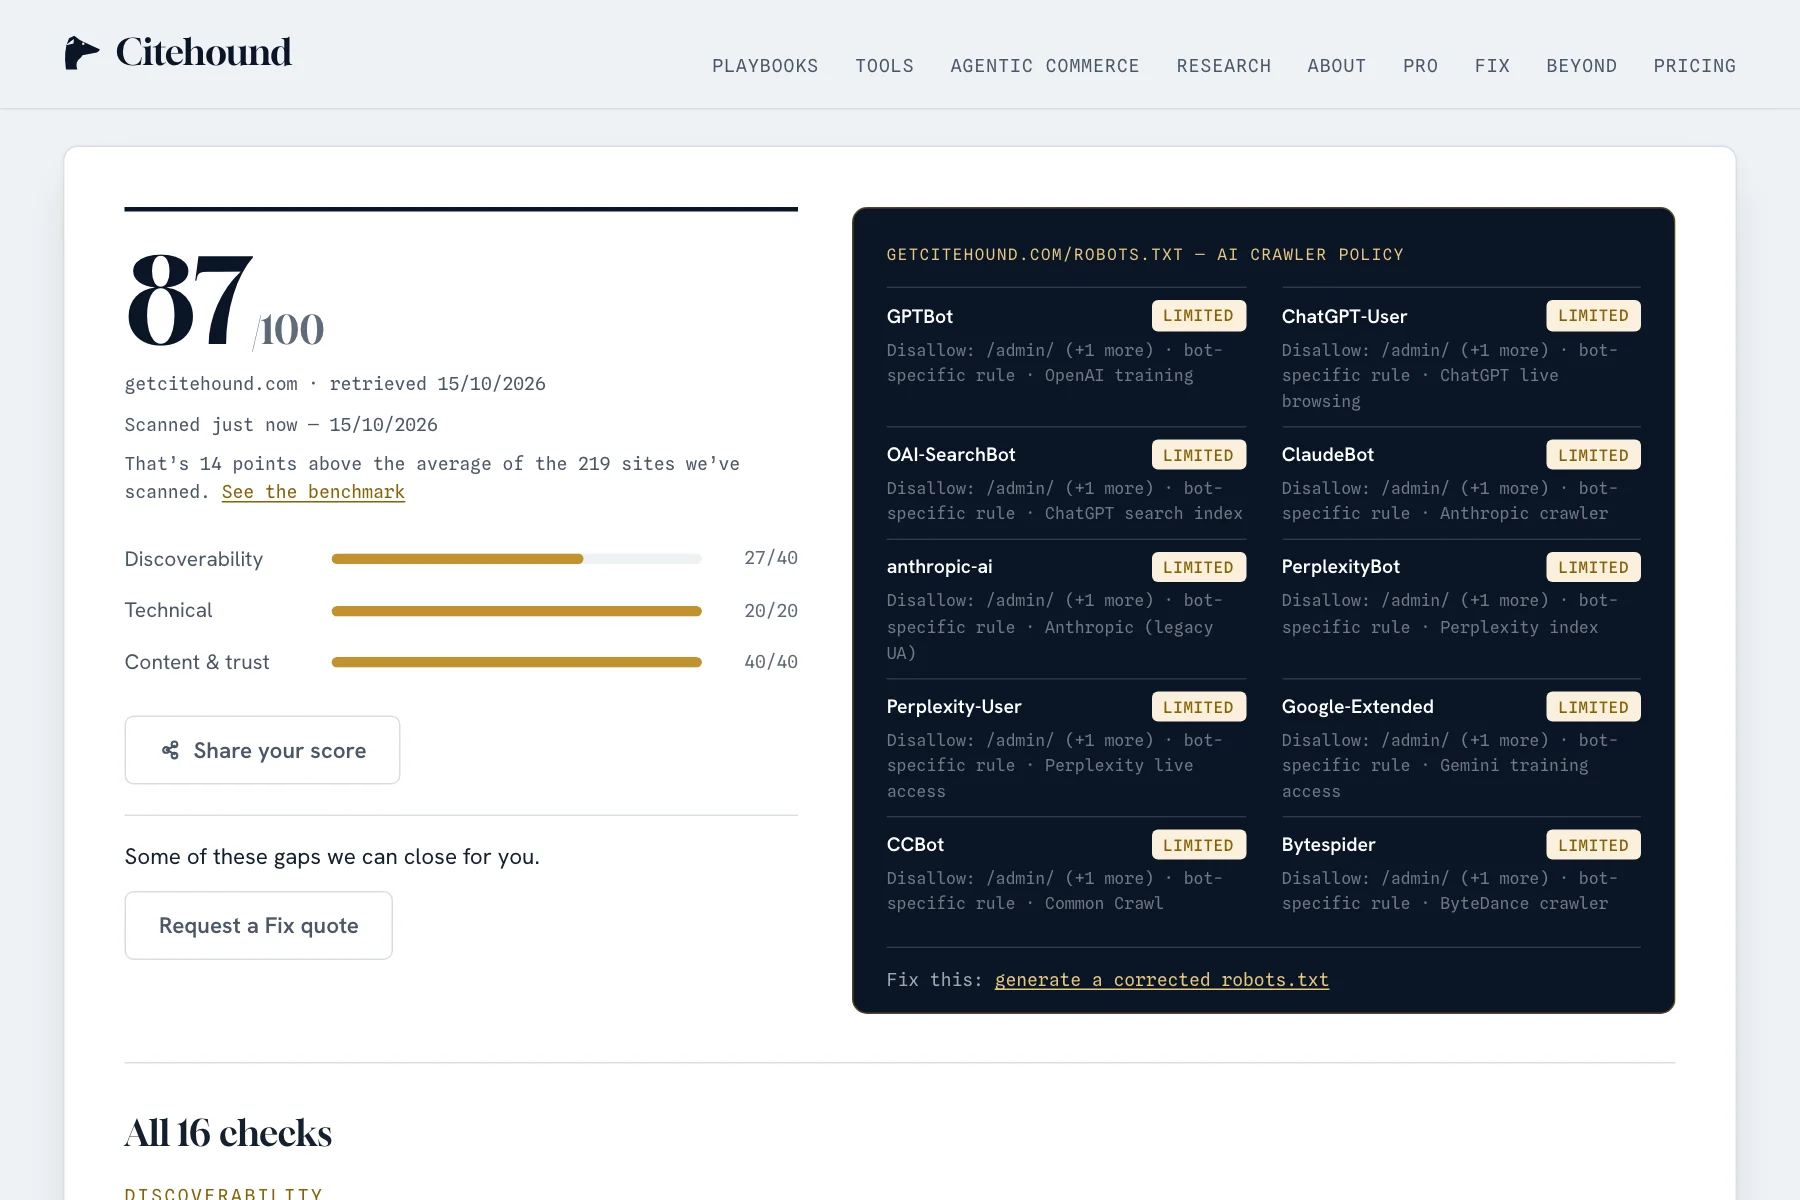The image size is (1800, 1200).
Task: Click 'getcitehound.com · retrieved 15/10/2026' line
Action: (x=335, y=384)
